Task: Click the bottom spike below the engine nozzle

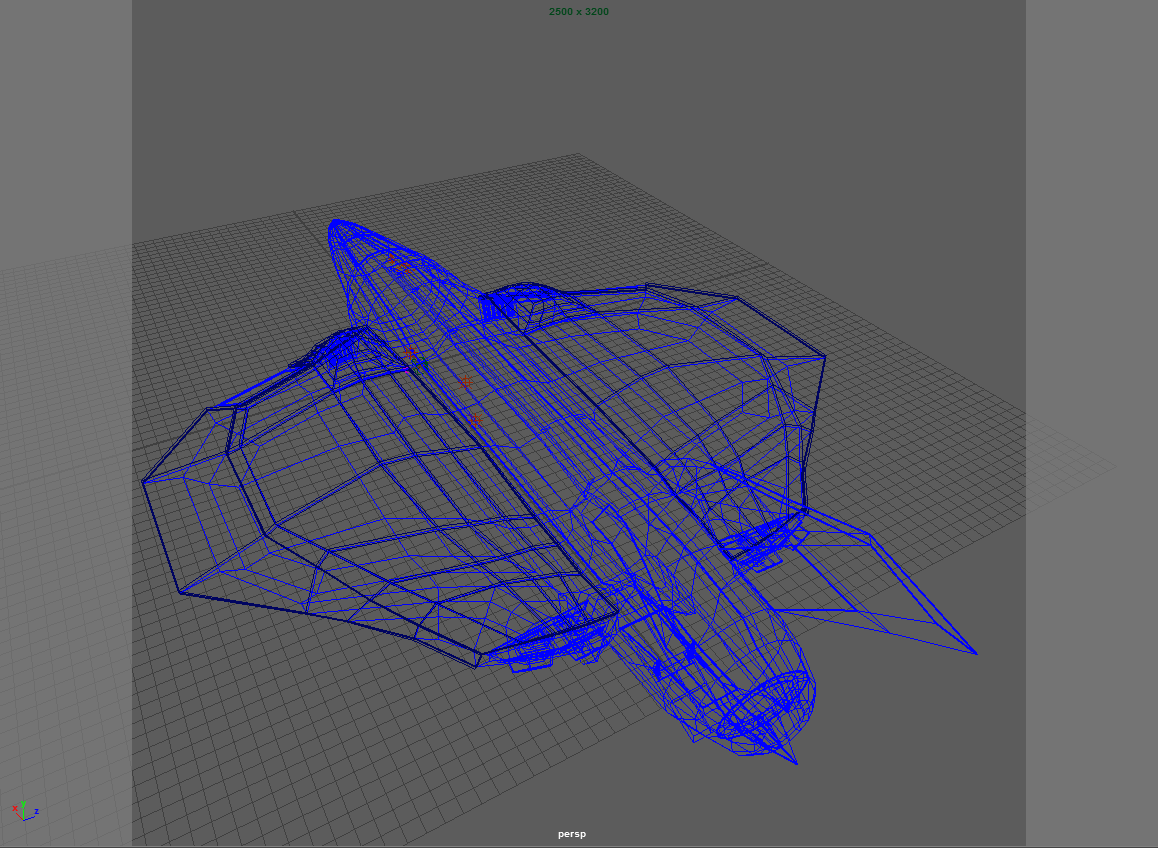Action: point(795,762)
